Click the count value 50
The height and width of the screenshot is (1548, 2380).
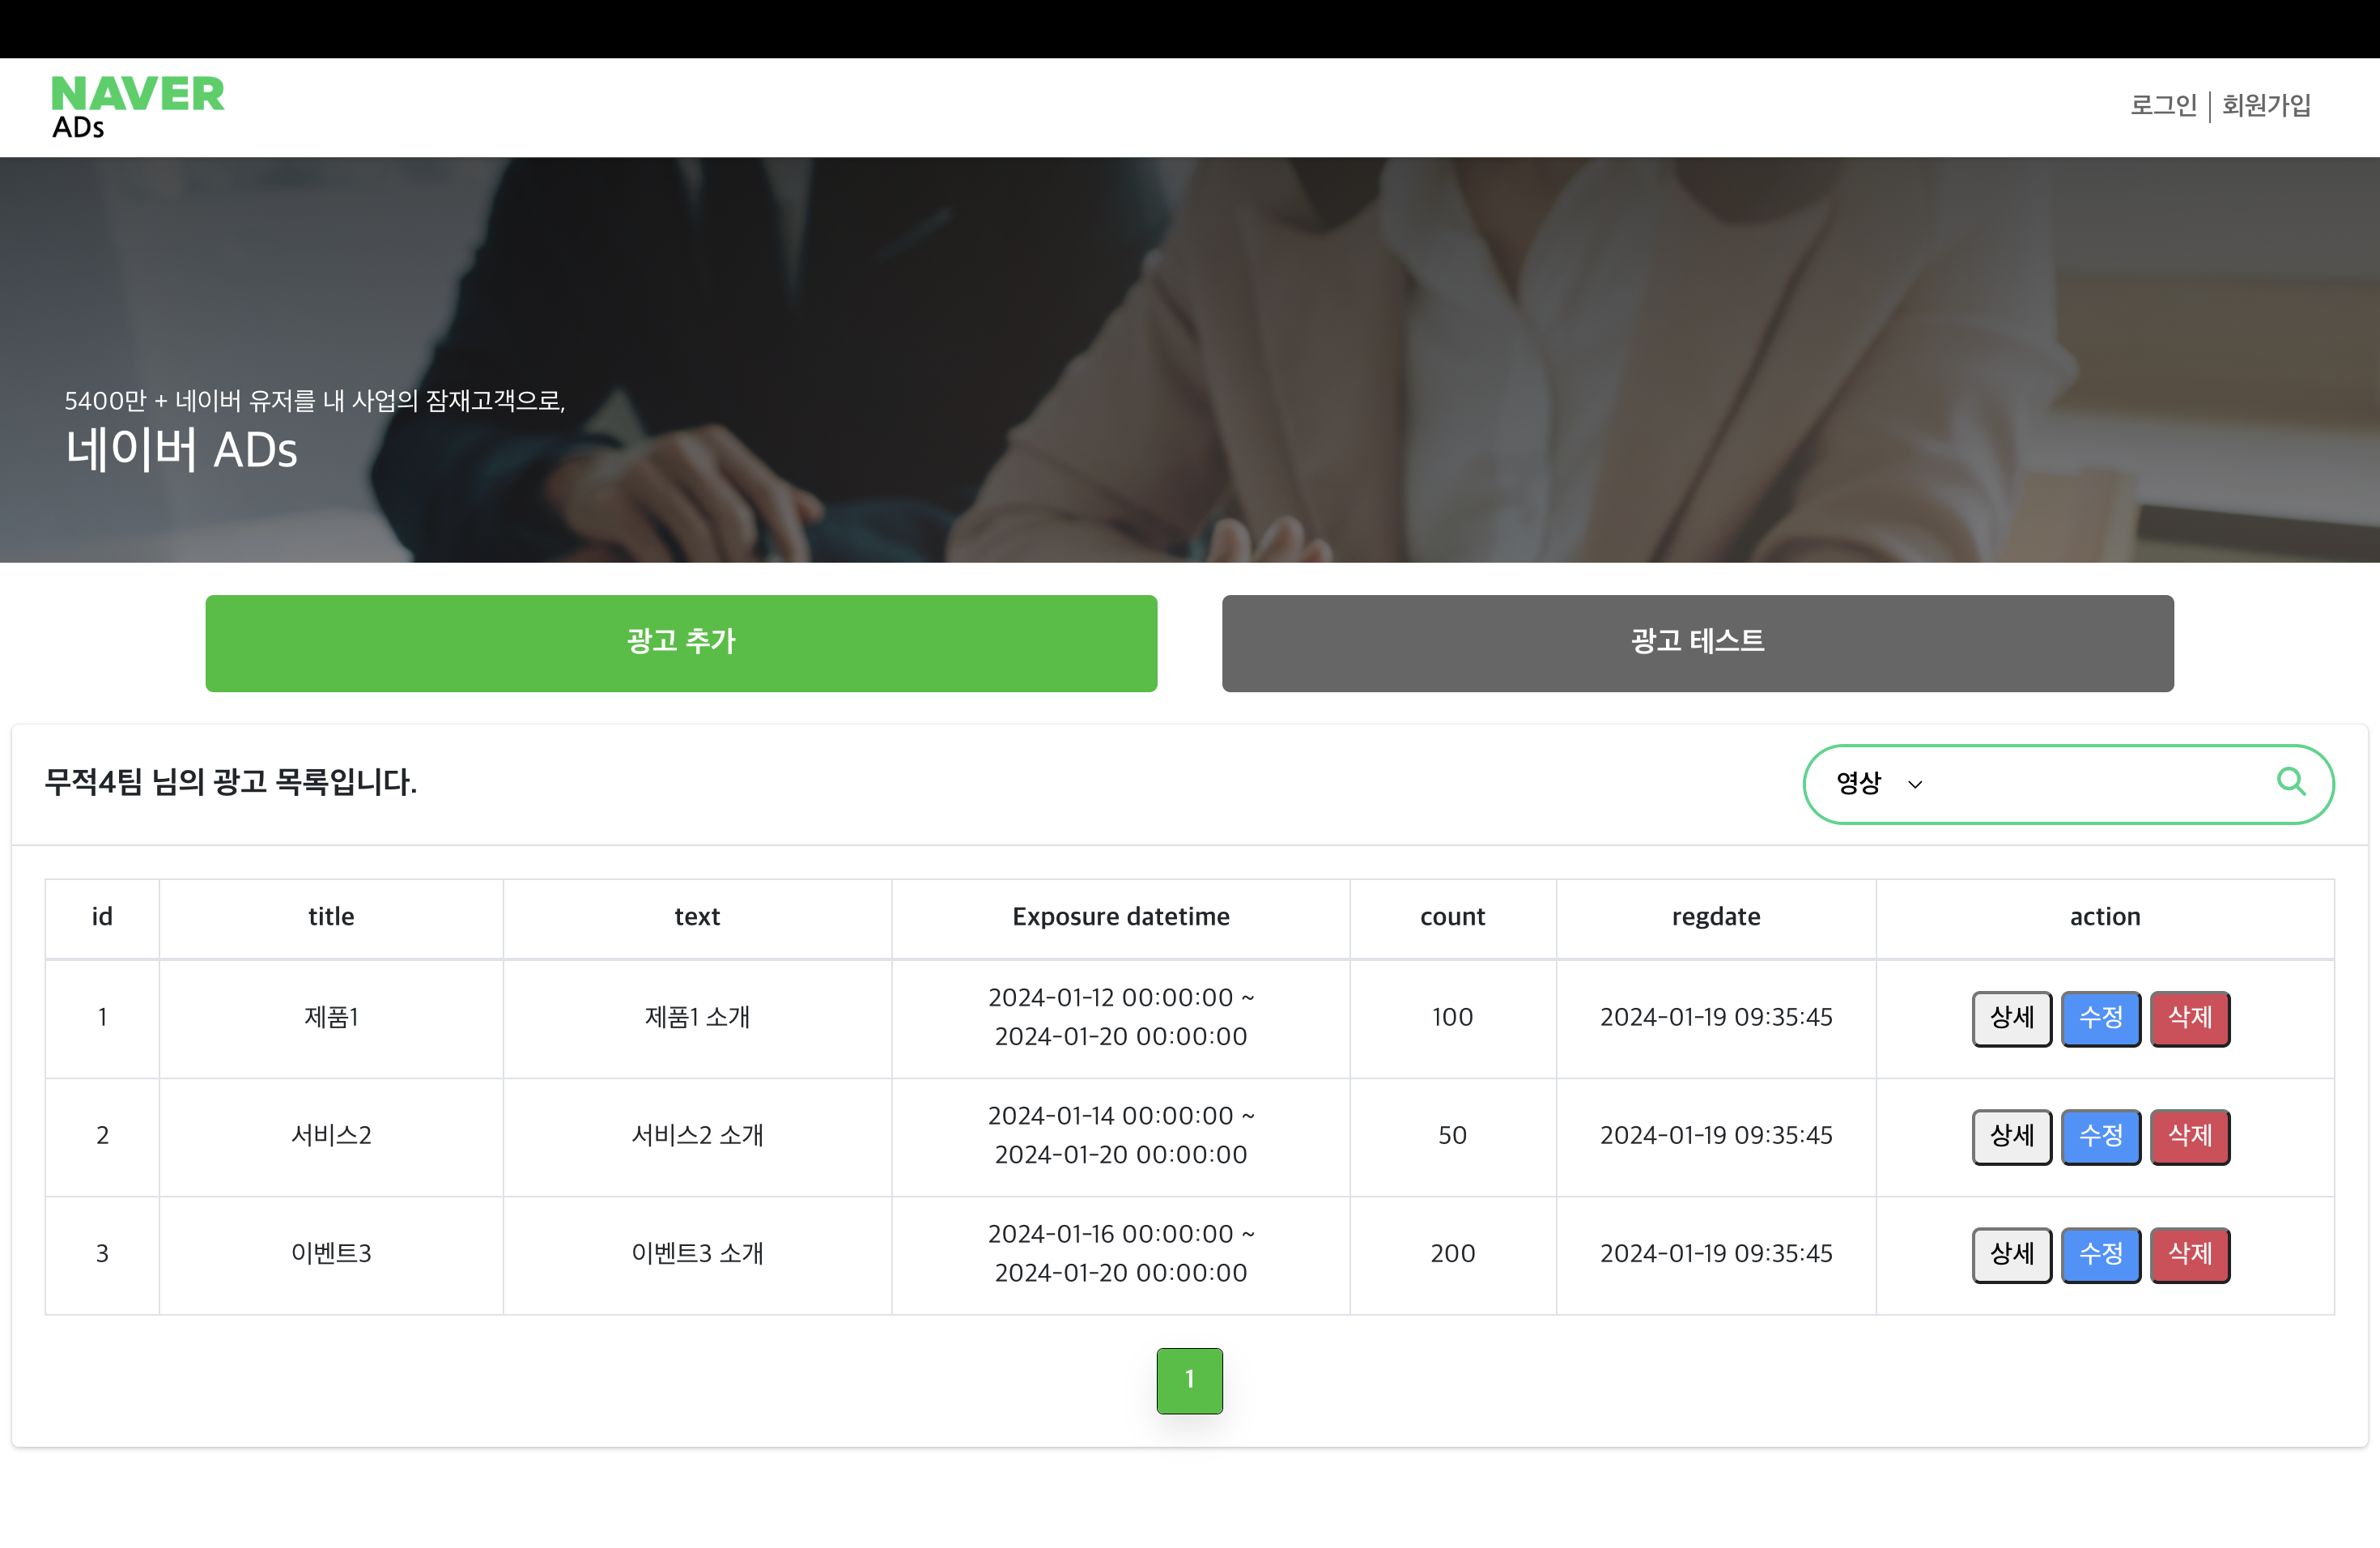coord(1452,1135)
